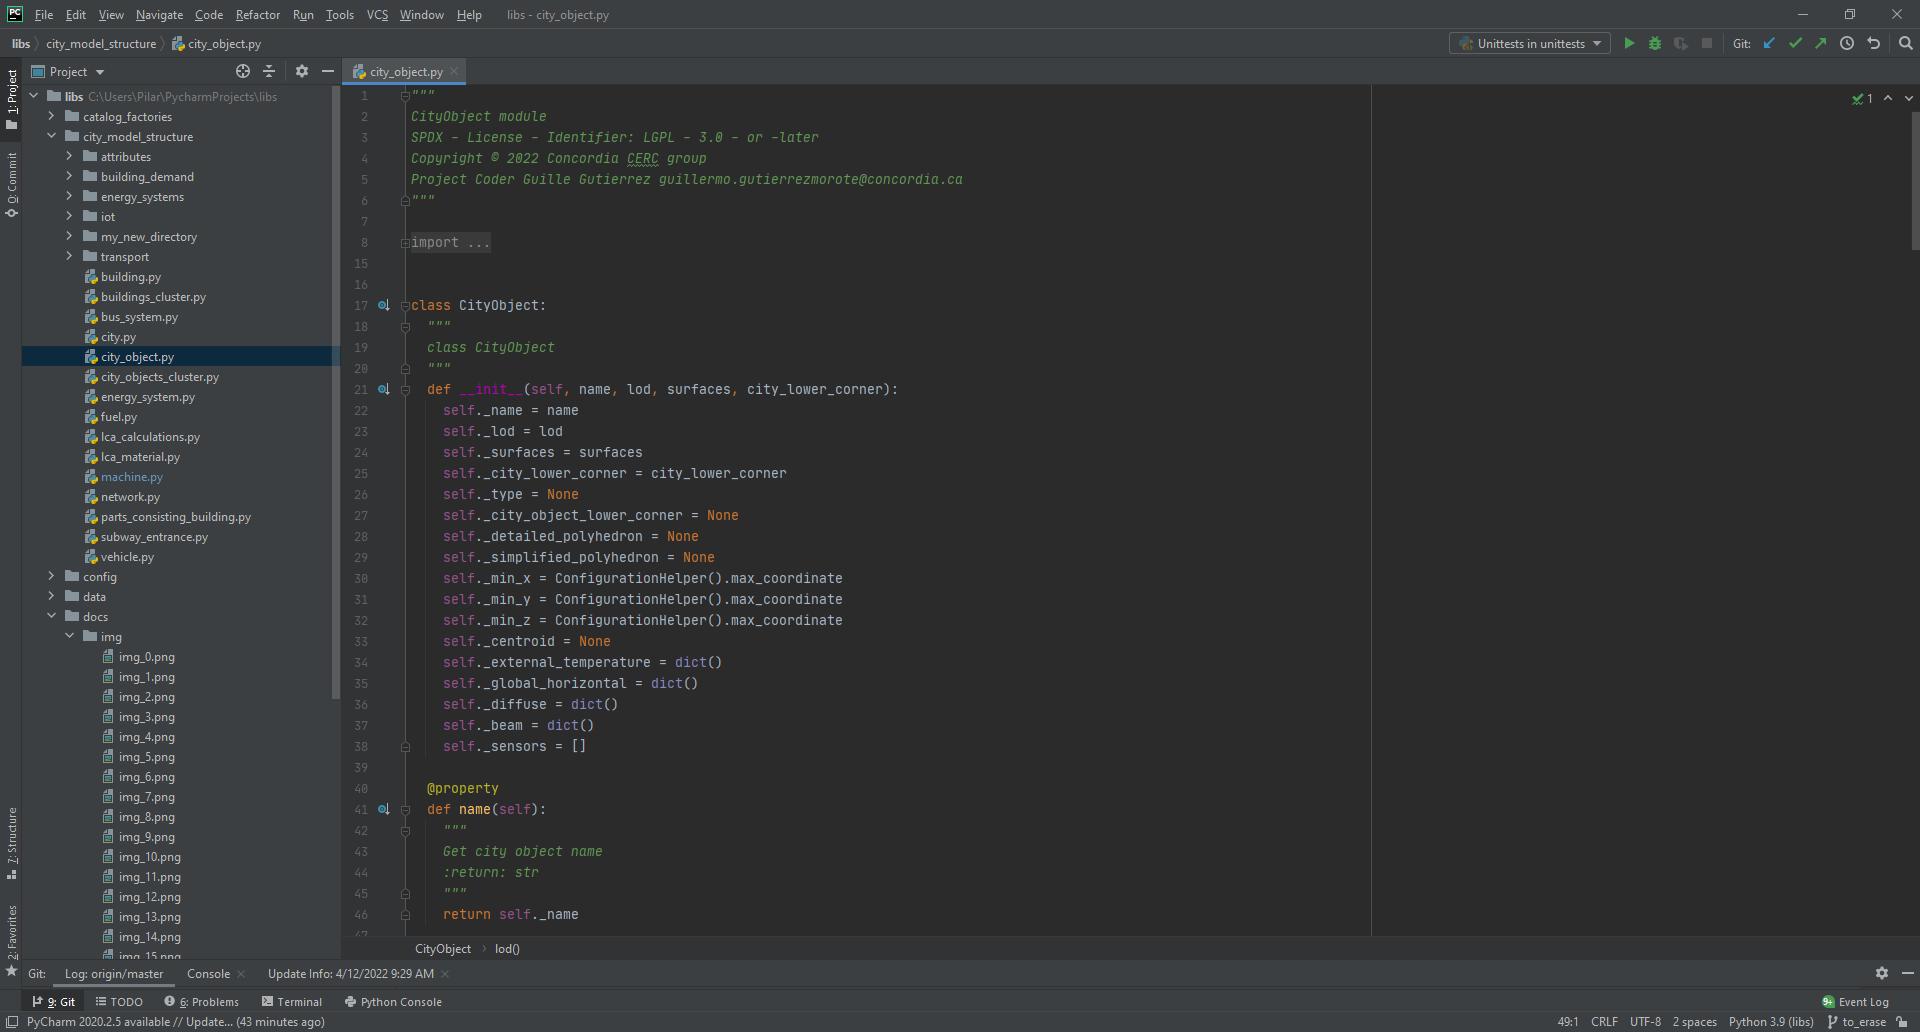This screenshot has height=1032, width=1920.
Task: Open inspection widget checkmark count
Action: point(1862,98)
